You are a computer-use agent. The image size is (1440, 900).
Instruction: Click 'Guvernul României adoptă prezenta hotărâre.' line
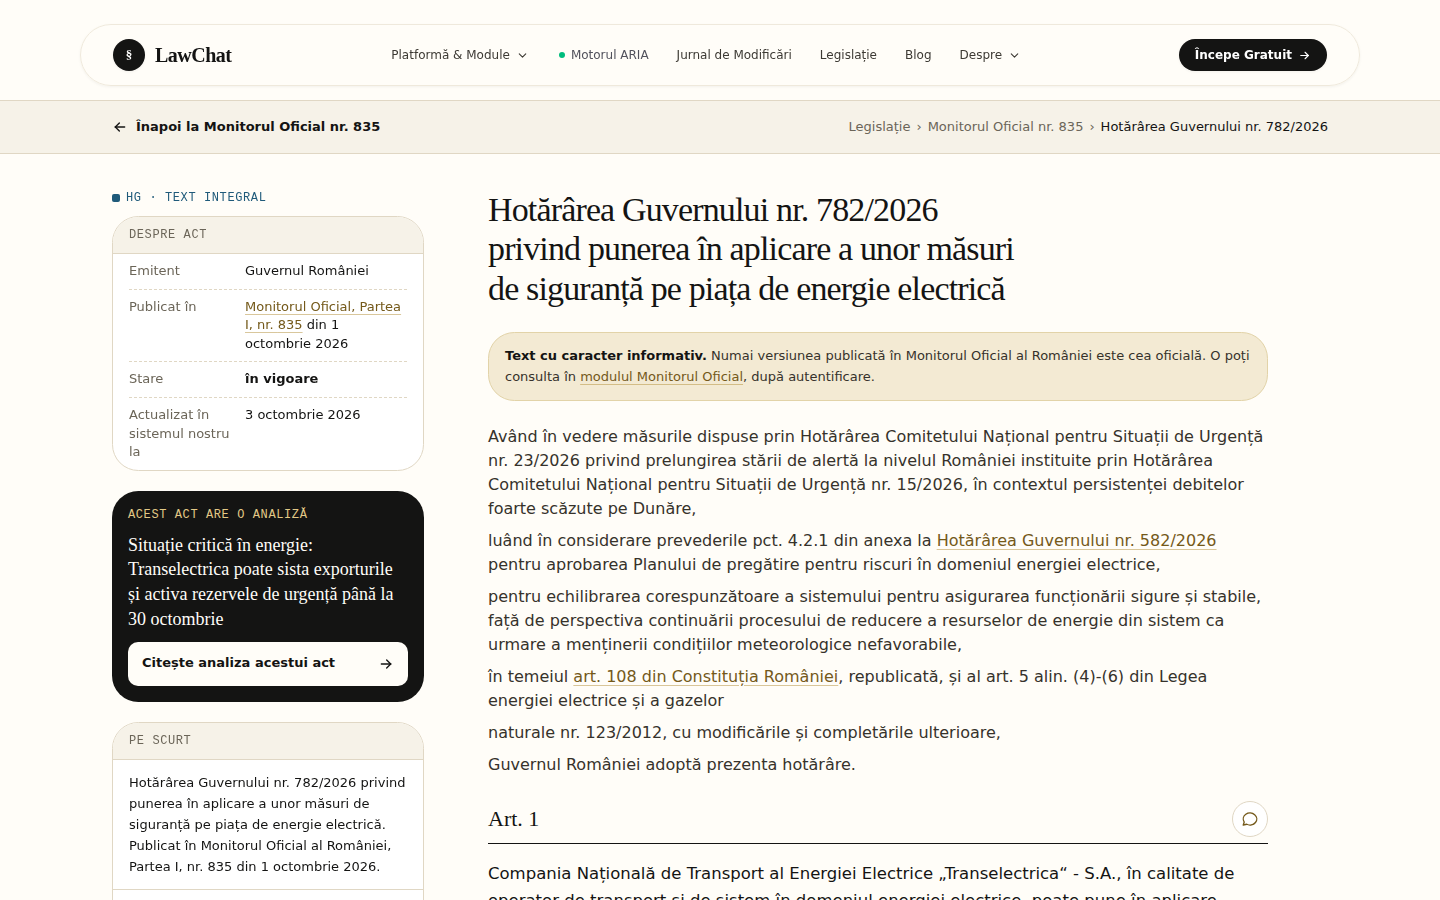click(x=672, y=764)
